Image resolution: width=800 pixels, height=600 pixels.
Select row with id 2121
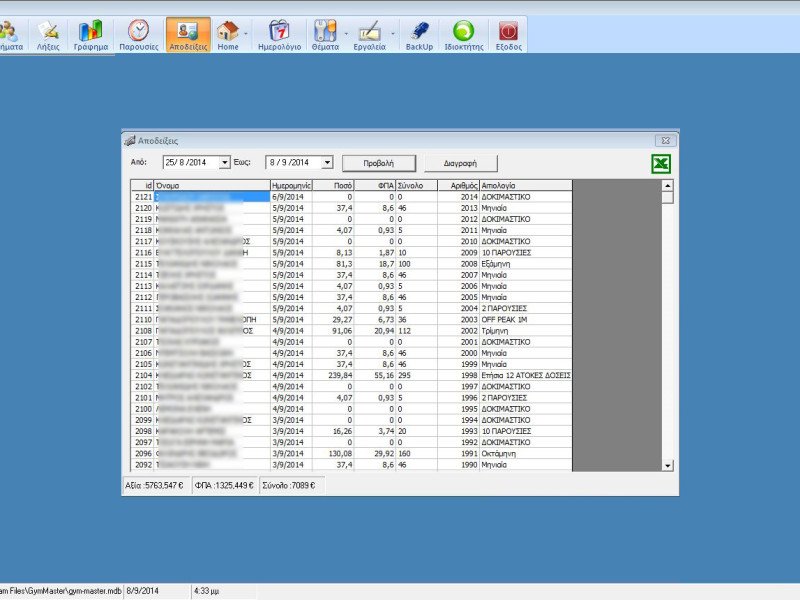(352, 197)
